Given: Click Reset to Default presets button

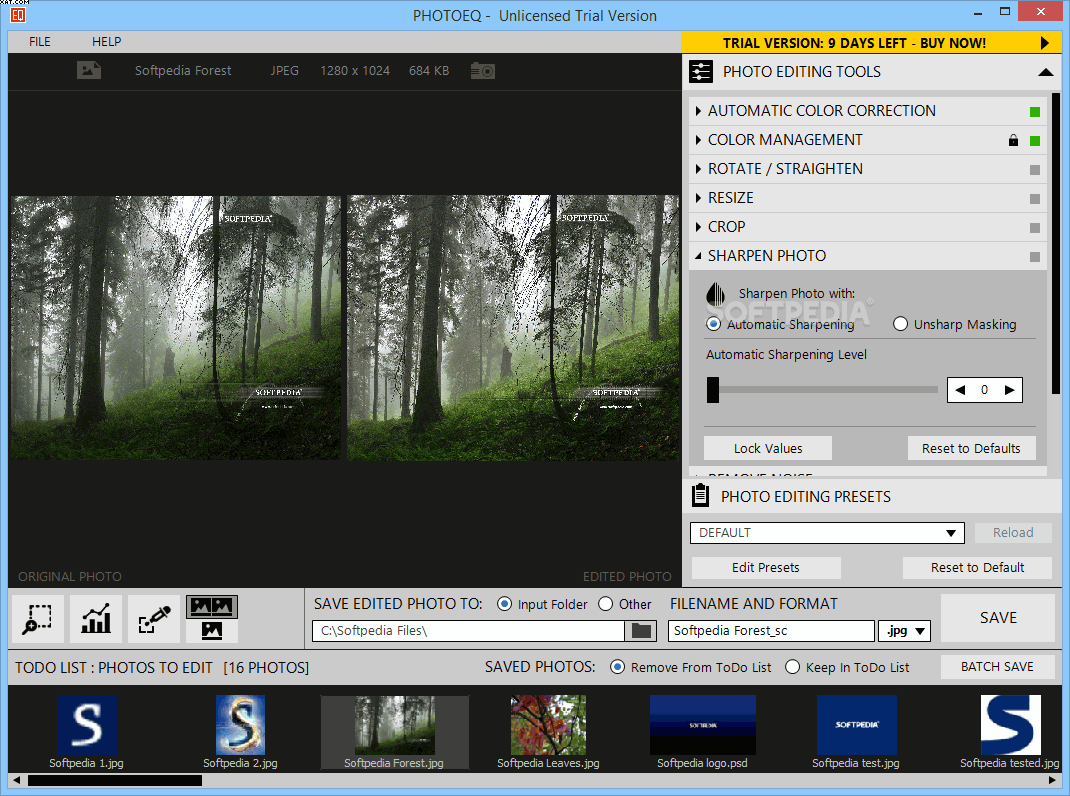Looking at the screenshot, I should pyautogui.click(x=977, y=567).
